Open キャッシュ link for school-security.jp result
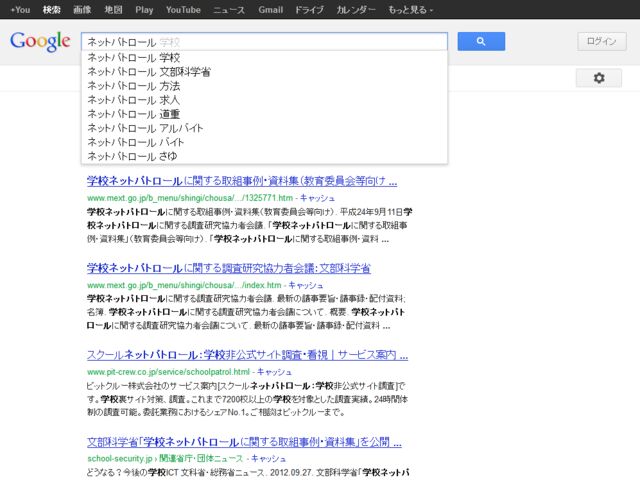The image size is (640, 480). 268,458
